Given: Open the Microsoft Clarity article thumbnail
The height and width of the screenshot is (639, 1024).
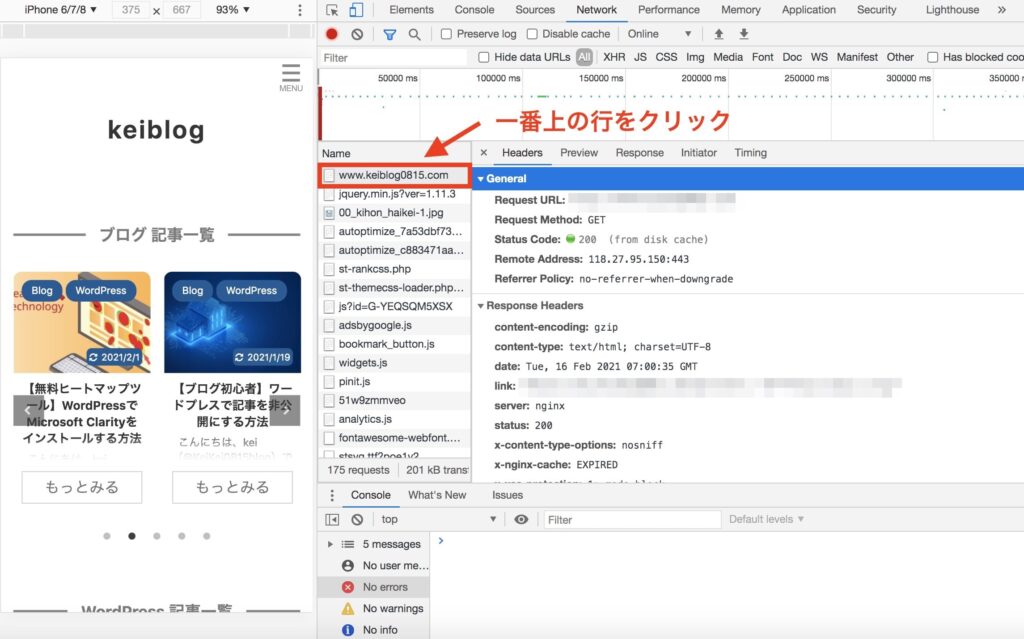Looking at the screenshot, I should tap(82, 322).
